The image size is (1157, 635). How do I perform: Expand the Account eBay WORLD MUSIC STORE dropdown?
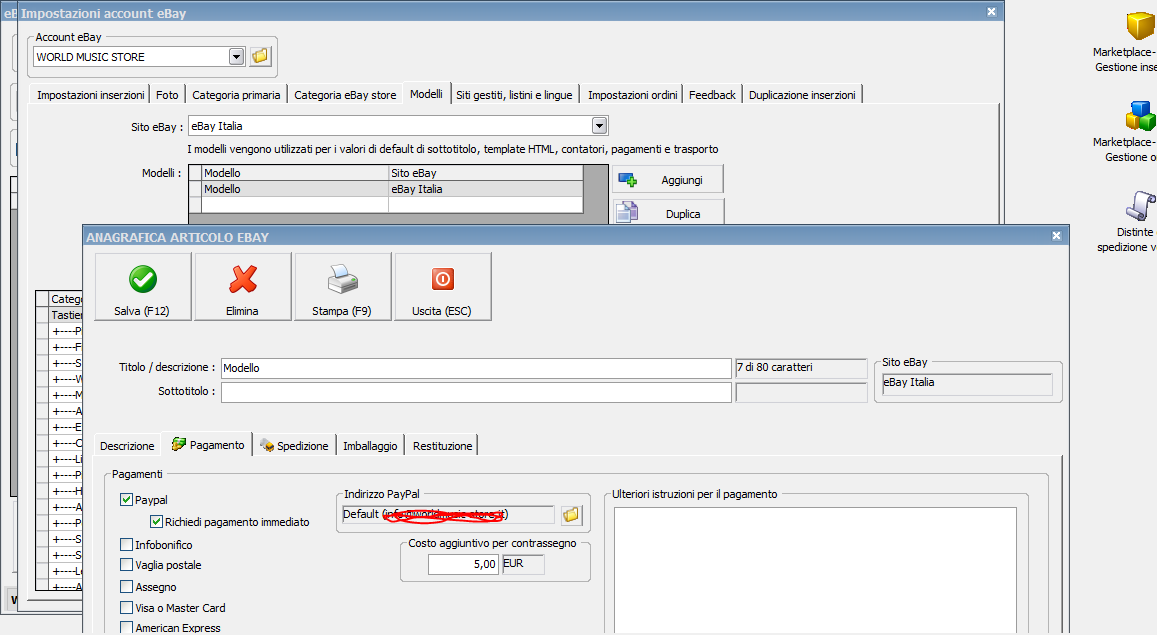click(x=236, y=57)
